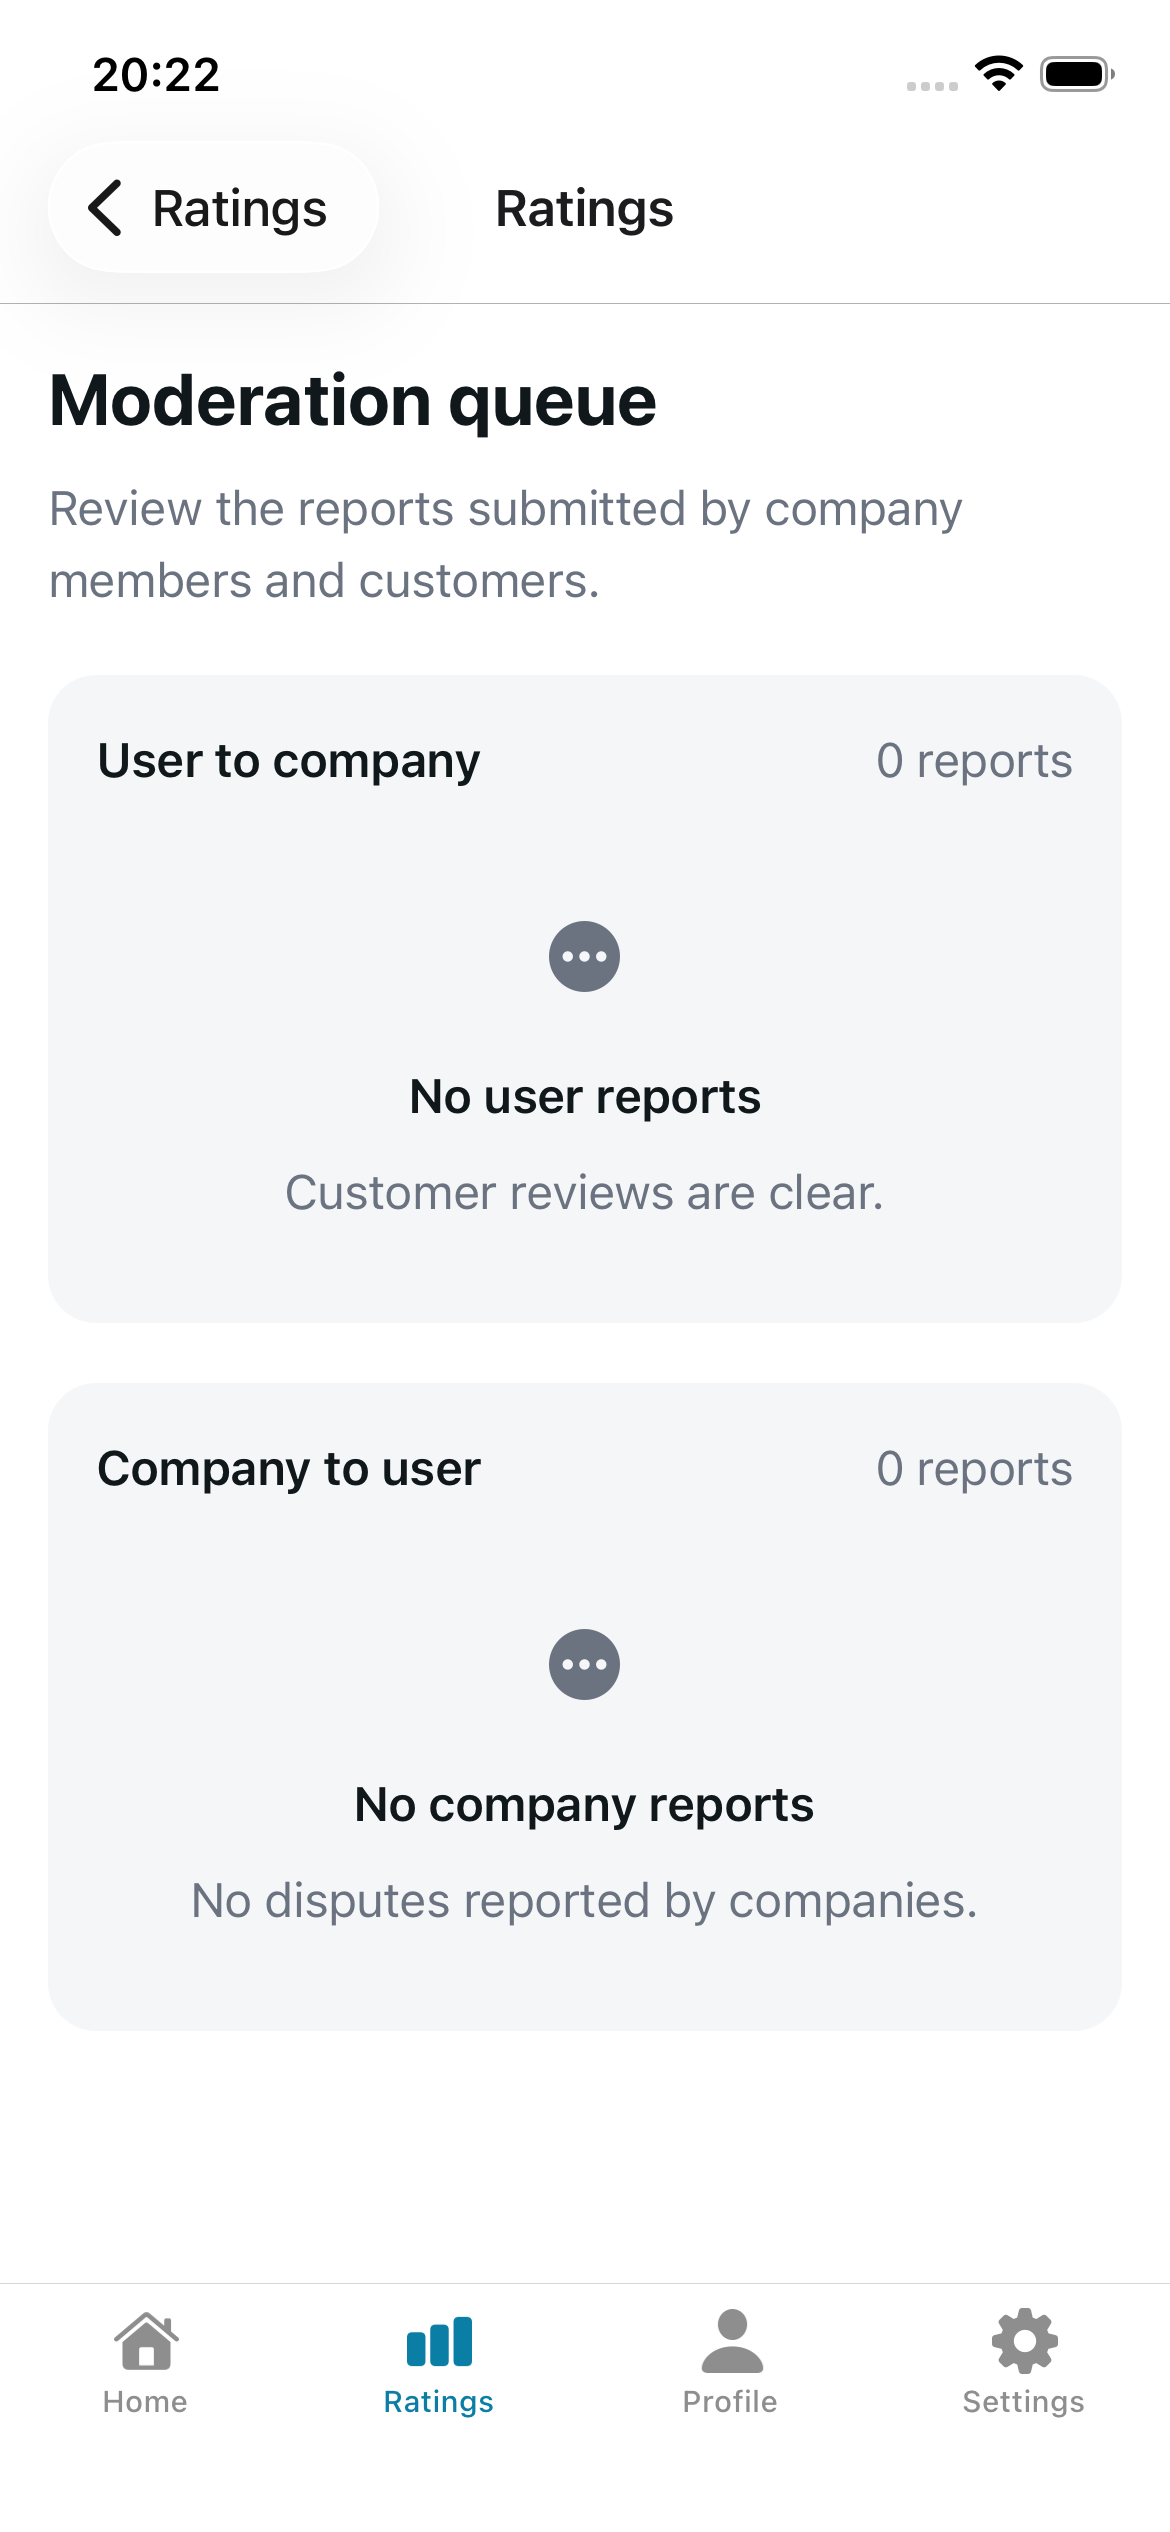The height and width of the screenshot is (2532, 1170).
Task: Select the Ratings tab in bottom bar
Action: tap(438, 2362)
